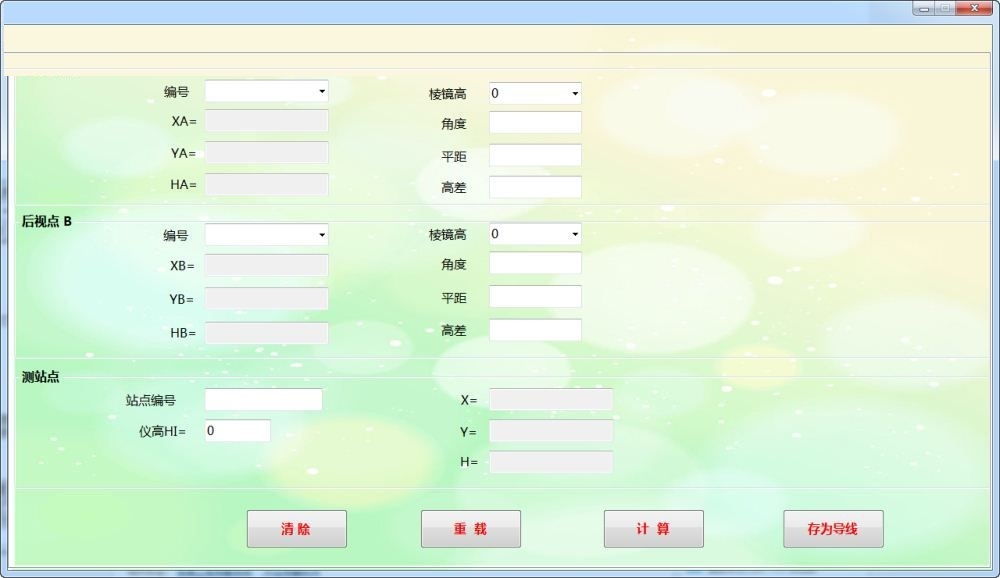This screenshot has width=1000, height=578.
Task: Click the 测站点 H= result field
Action: pyautogui.click(x=551, y=462)
